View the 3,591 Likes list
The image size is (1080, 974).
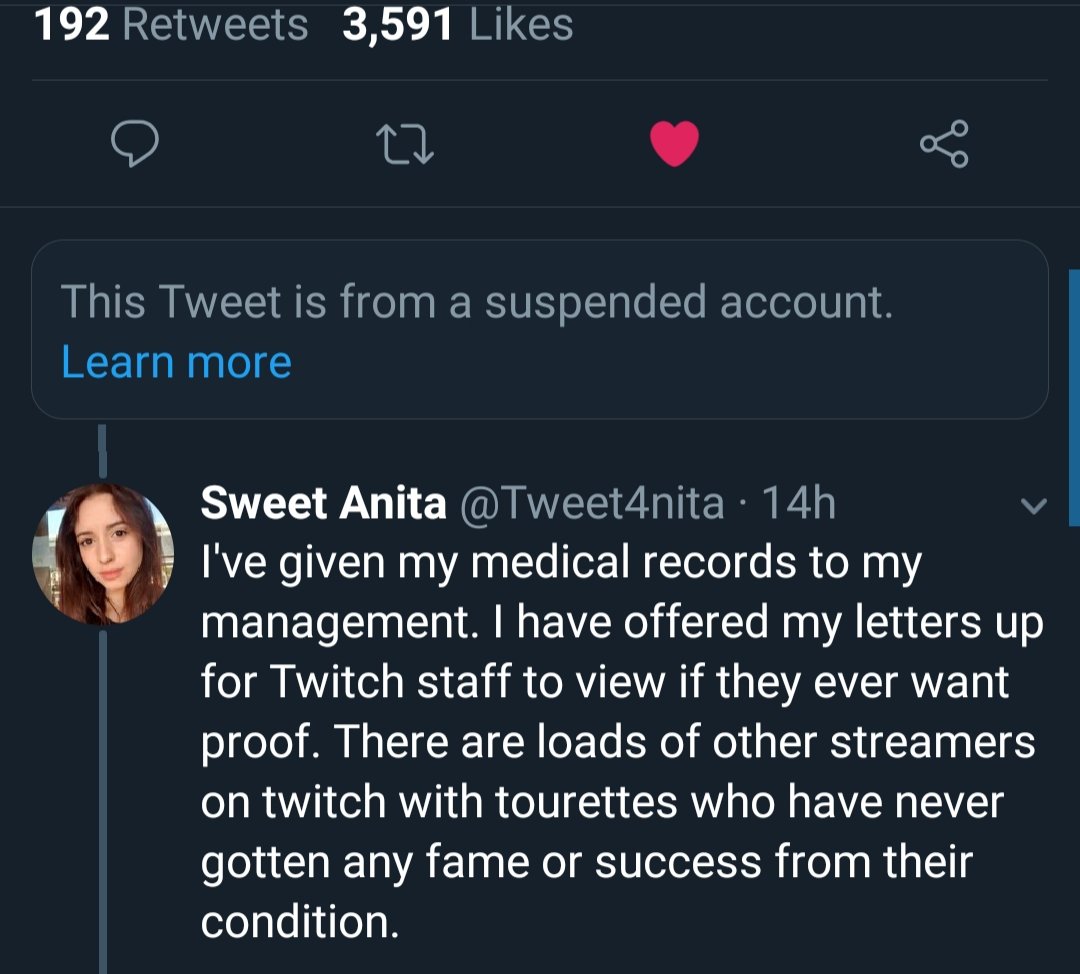click(x=457, y=24)
